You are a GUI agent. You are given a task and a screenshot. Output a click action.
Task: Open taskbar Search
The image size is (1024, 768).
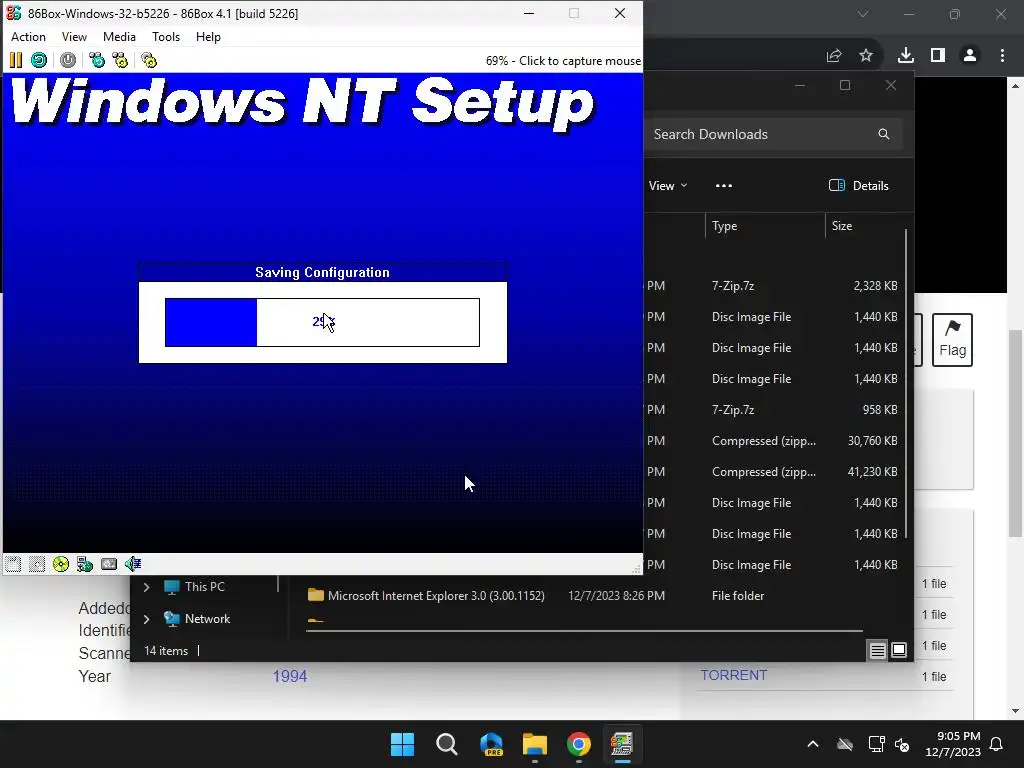(447, 744)
